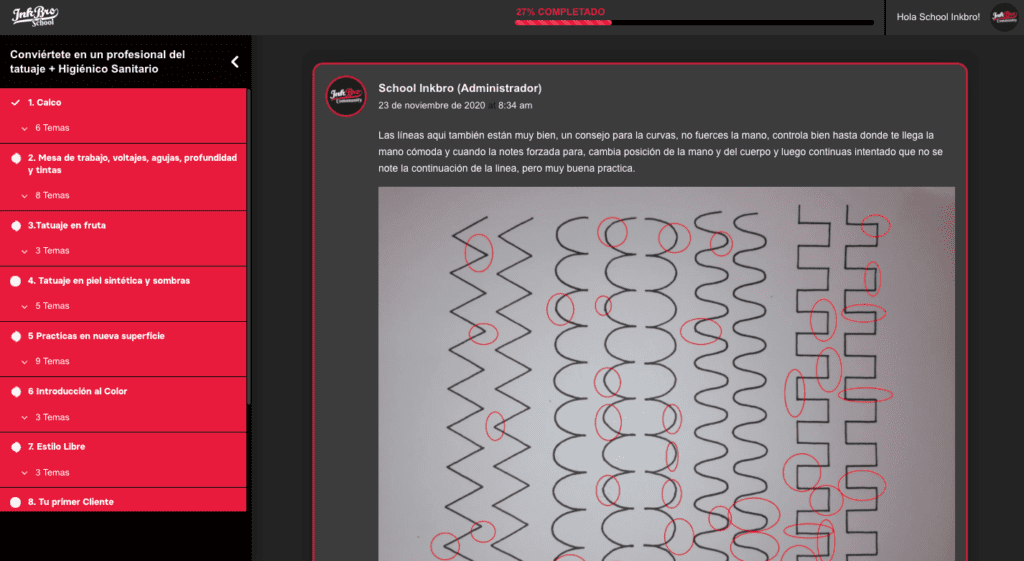
Task: Toggle completion circle for Practicas en nueva superficie
Action: tap(15, 336)
